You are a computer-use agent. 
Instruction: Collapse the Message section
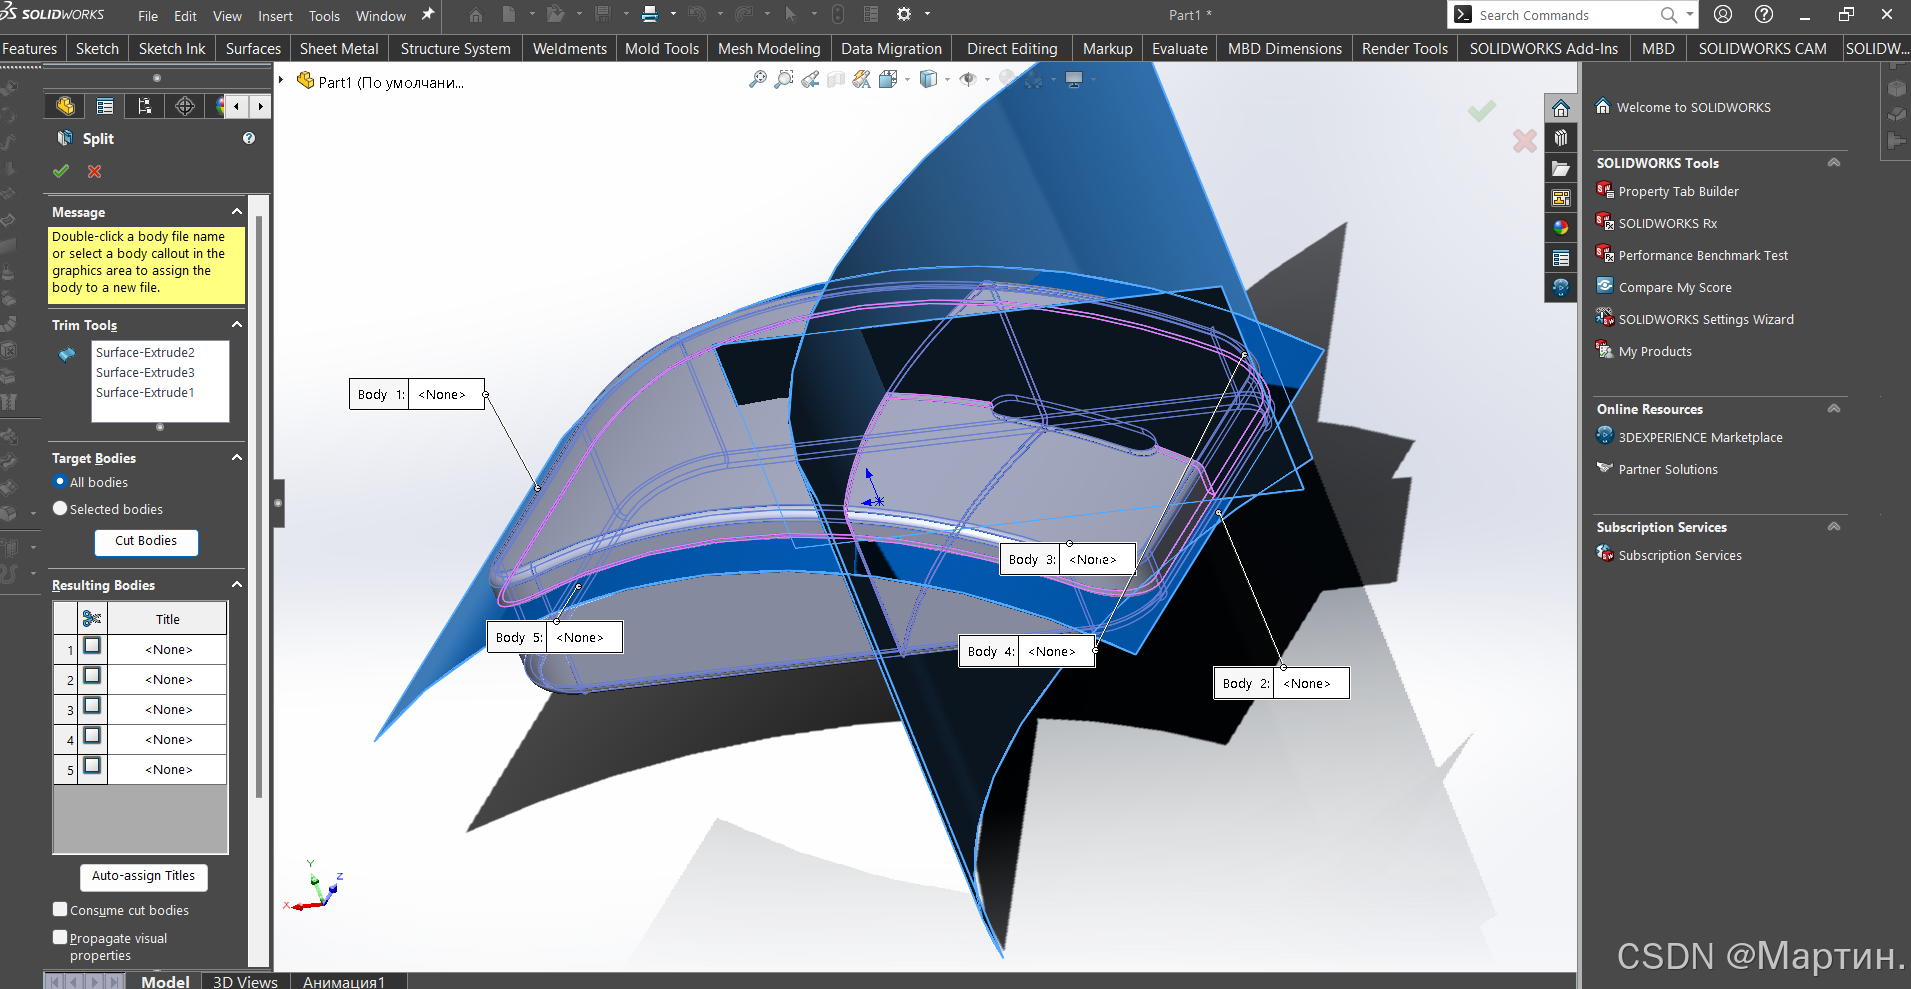click(x=237, y=211)
